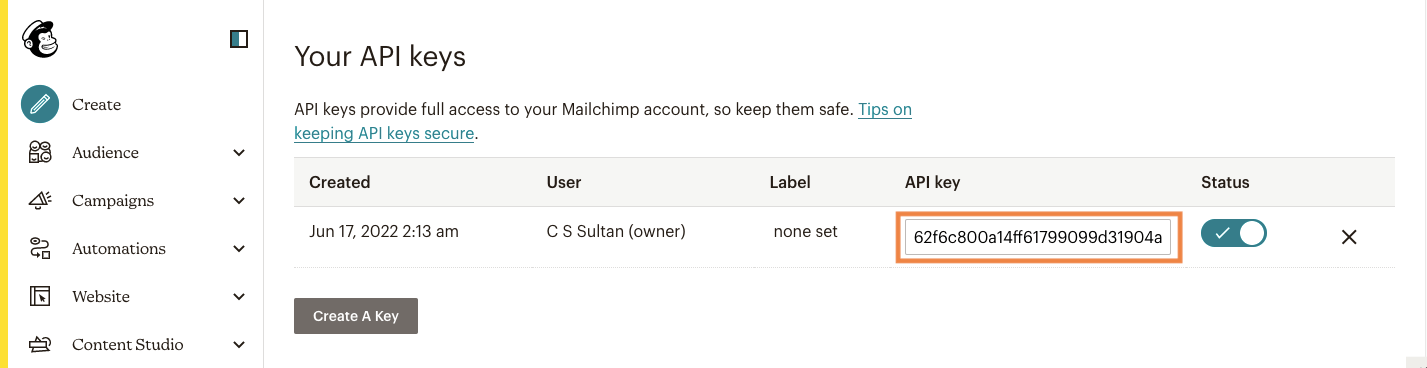1427x368 pixels.
Task: Toggle the API key status switch
Action: 1234,234
